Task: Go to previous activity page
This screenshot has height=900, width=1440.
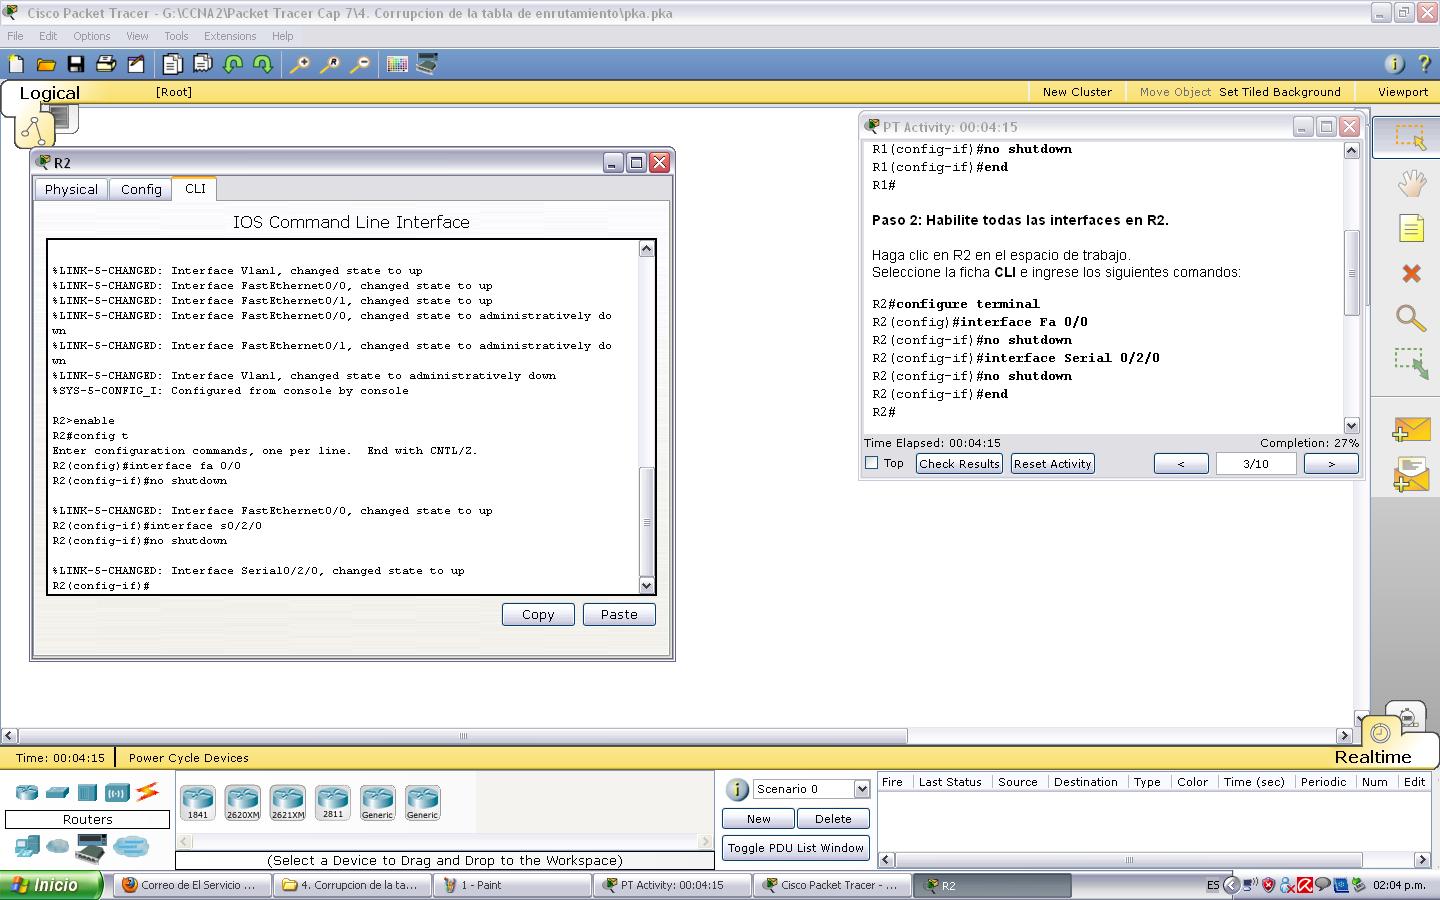Action: pyautogui.click(x=1181, y=464)
